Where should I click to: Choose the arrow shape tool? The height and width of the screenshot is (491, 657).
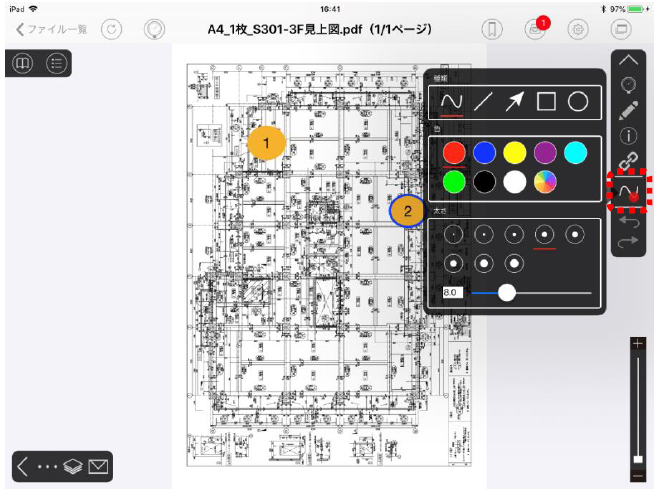click(515, 100)
